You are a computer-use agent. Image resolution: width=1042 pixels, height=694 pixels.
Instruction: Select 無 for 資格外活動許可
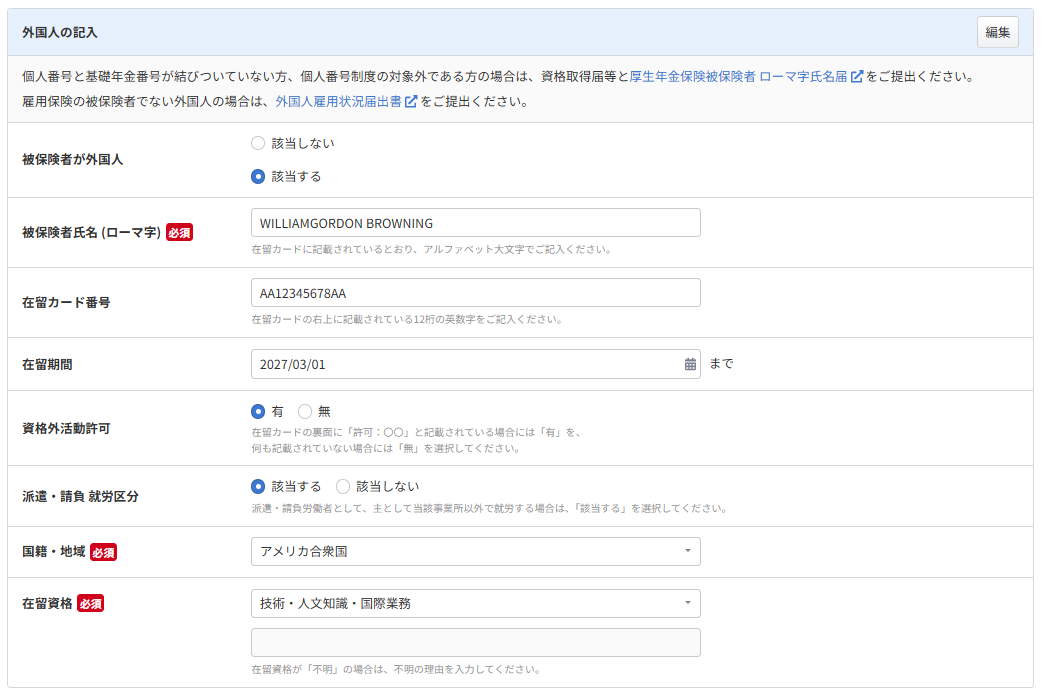click(305, 411)
